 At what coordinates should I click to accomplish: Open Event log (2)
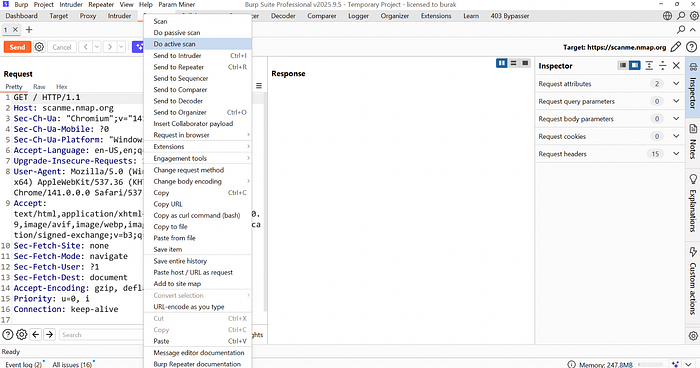(x=23, y=364)
